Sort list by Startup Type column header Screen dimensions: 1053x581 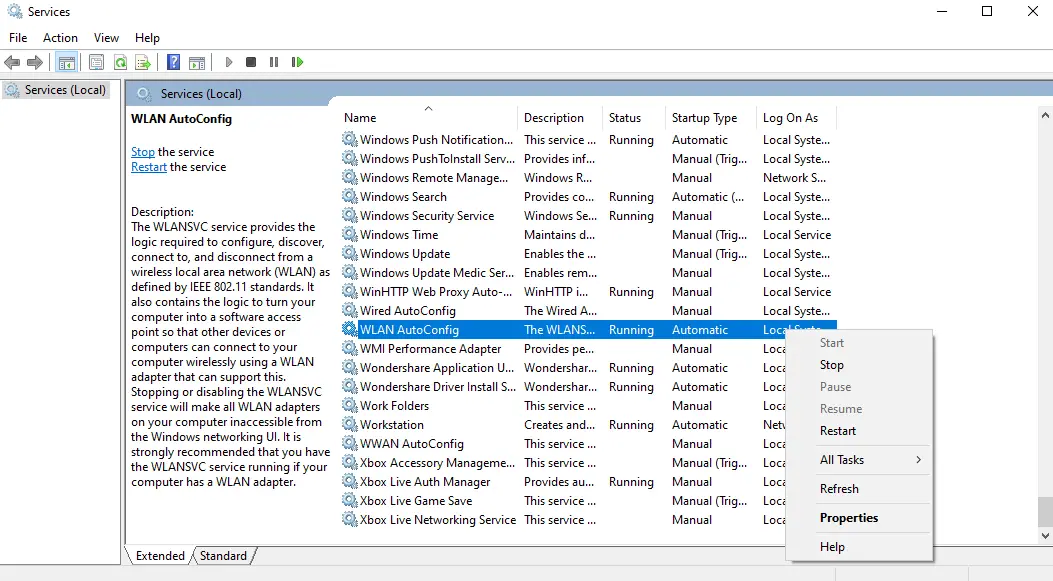[x=711, y=118]
